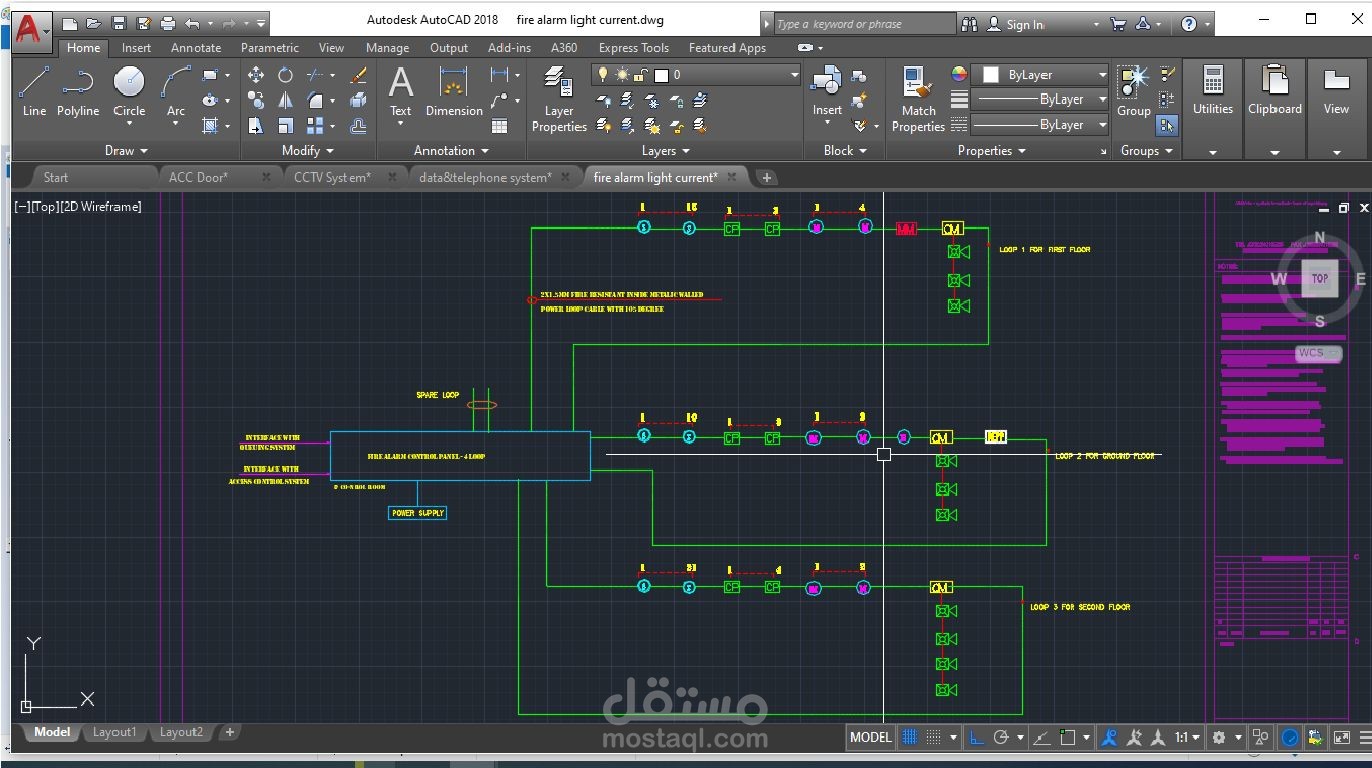Expand the Modify panel dropdown
This screenshot has width=1372, height=768.
coord(308,150)
